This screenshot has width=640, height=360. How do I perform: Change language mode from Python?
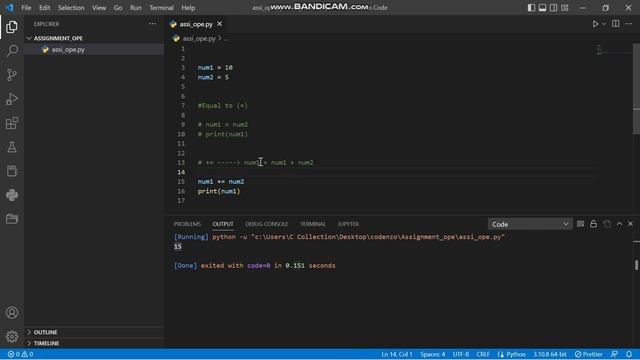pos(516,354)
